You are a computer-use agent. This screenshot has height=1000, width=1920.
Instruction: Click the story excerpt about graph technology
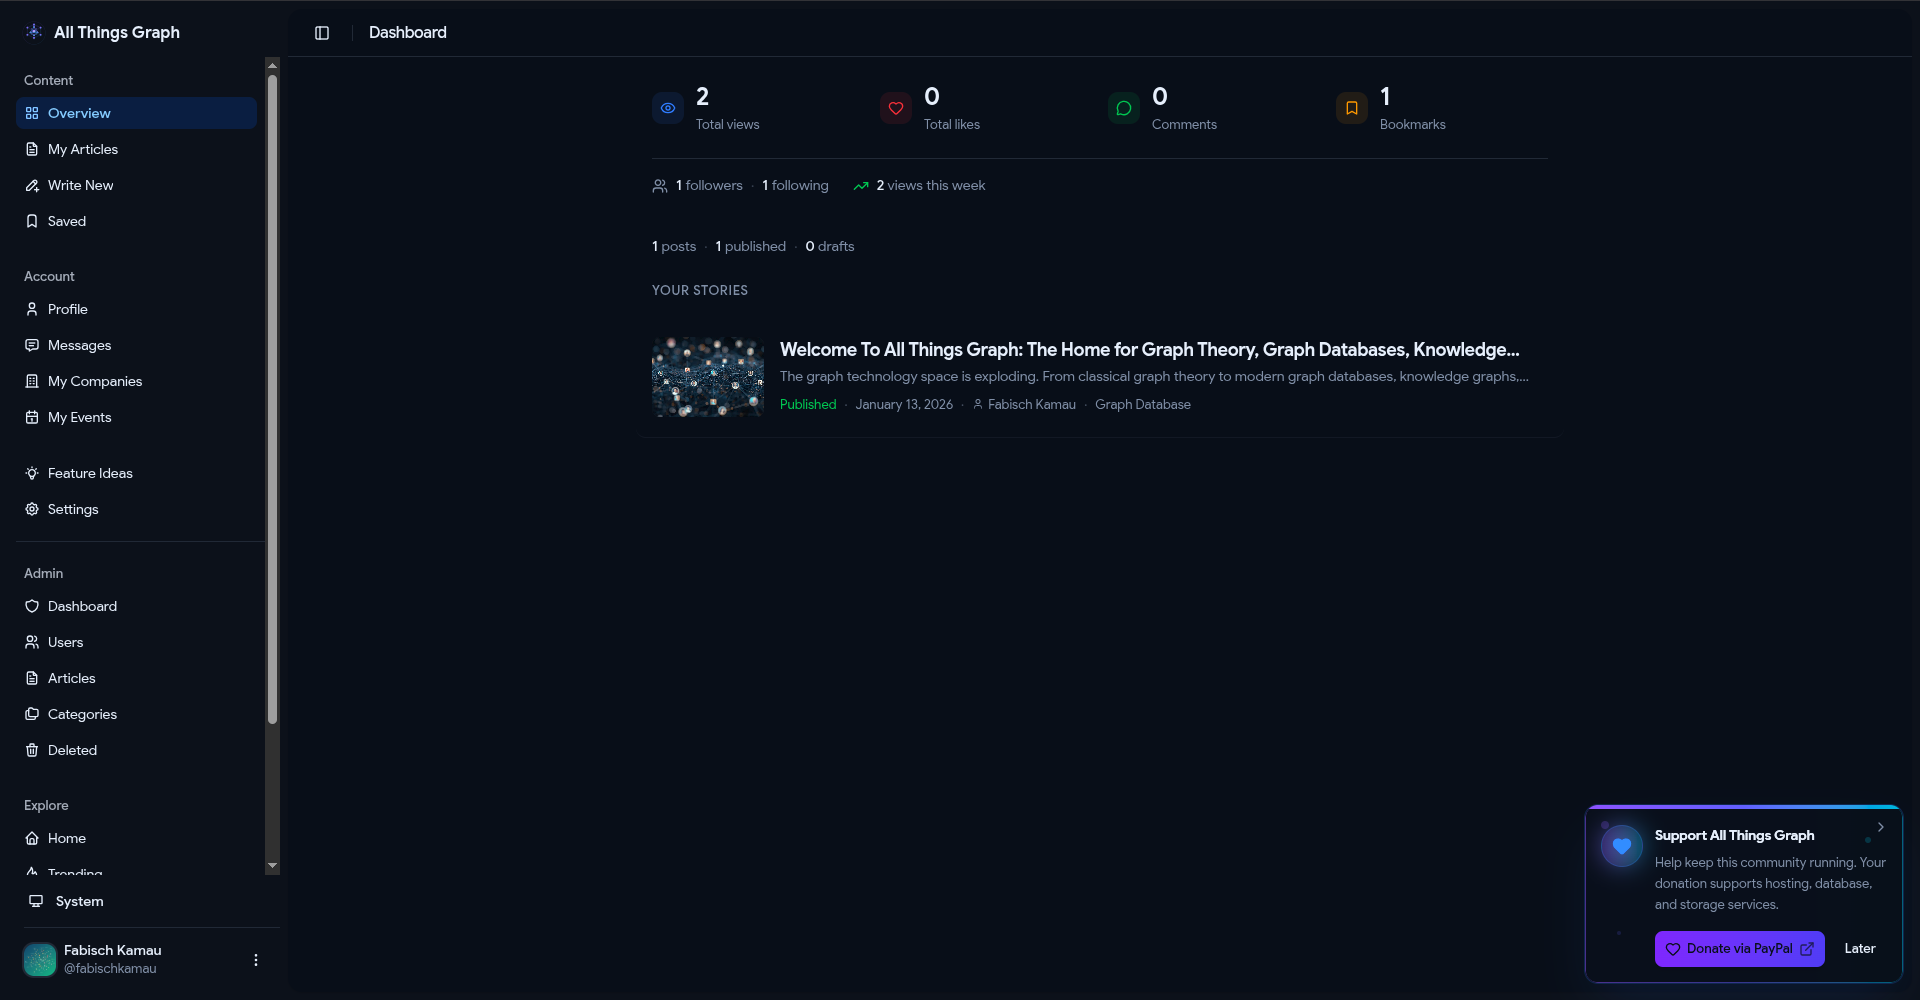[x=1154, y=377]
